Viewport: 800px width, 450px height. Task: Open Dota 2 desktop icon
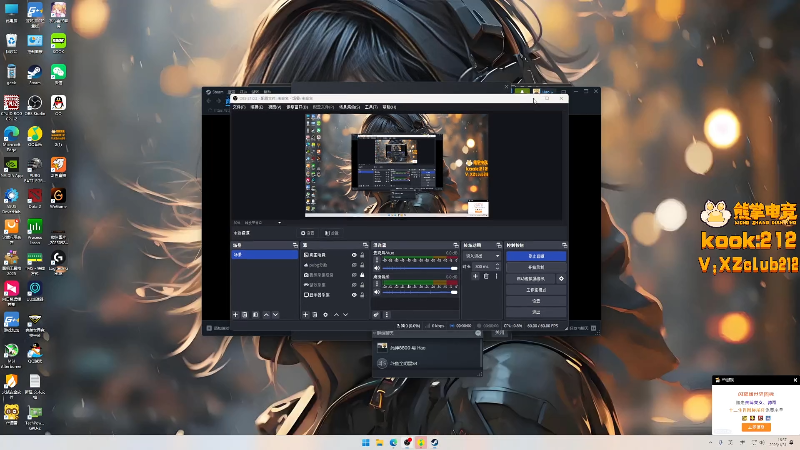[x=35, y=196]
